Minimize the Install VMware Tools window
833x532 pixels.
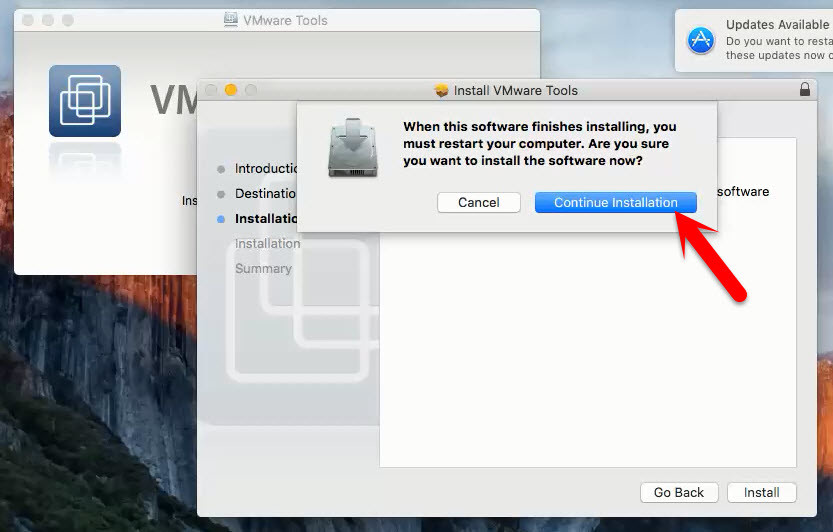231,90
